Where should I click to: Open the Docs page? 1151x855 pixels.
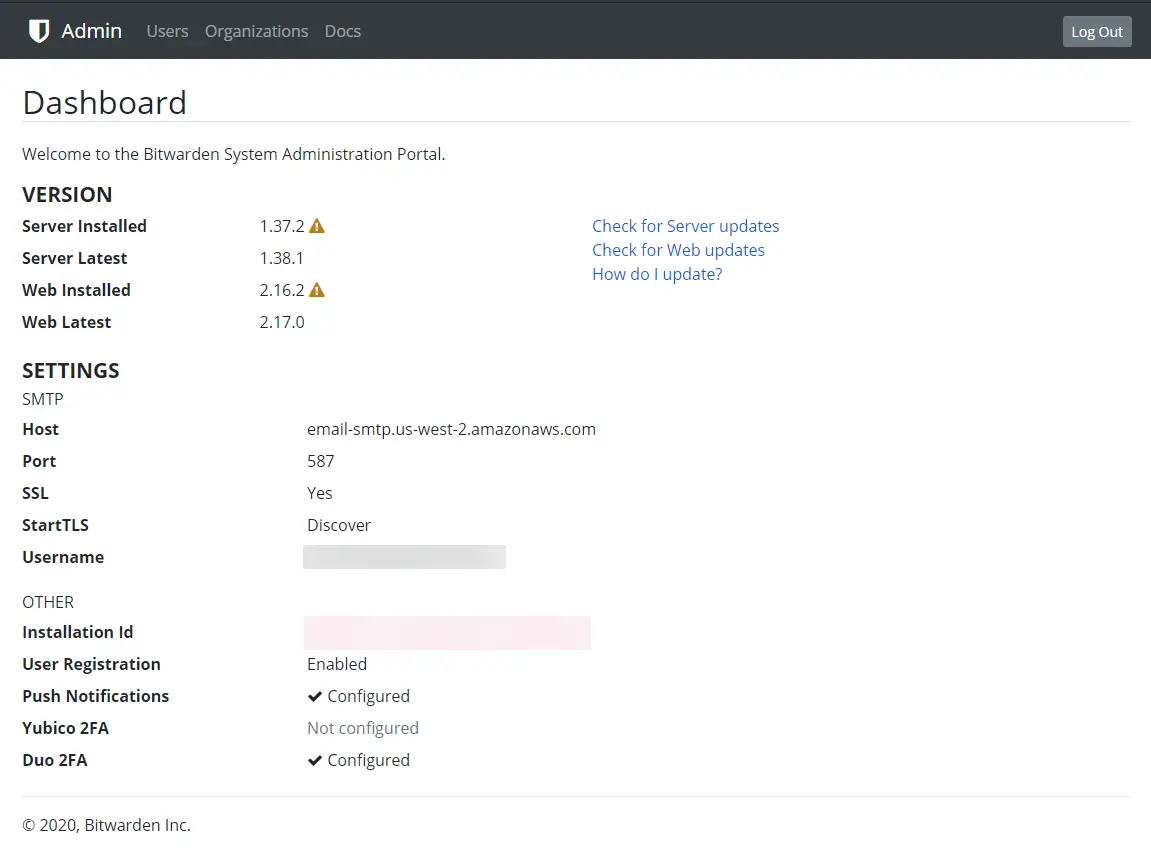[x=342, y=31]
